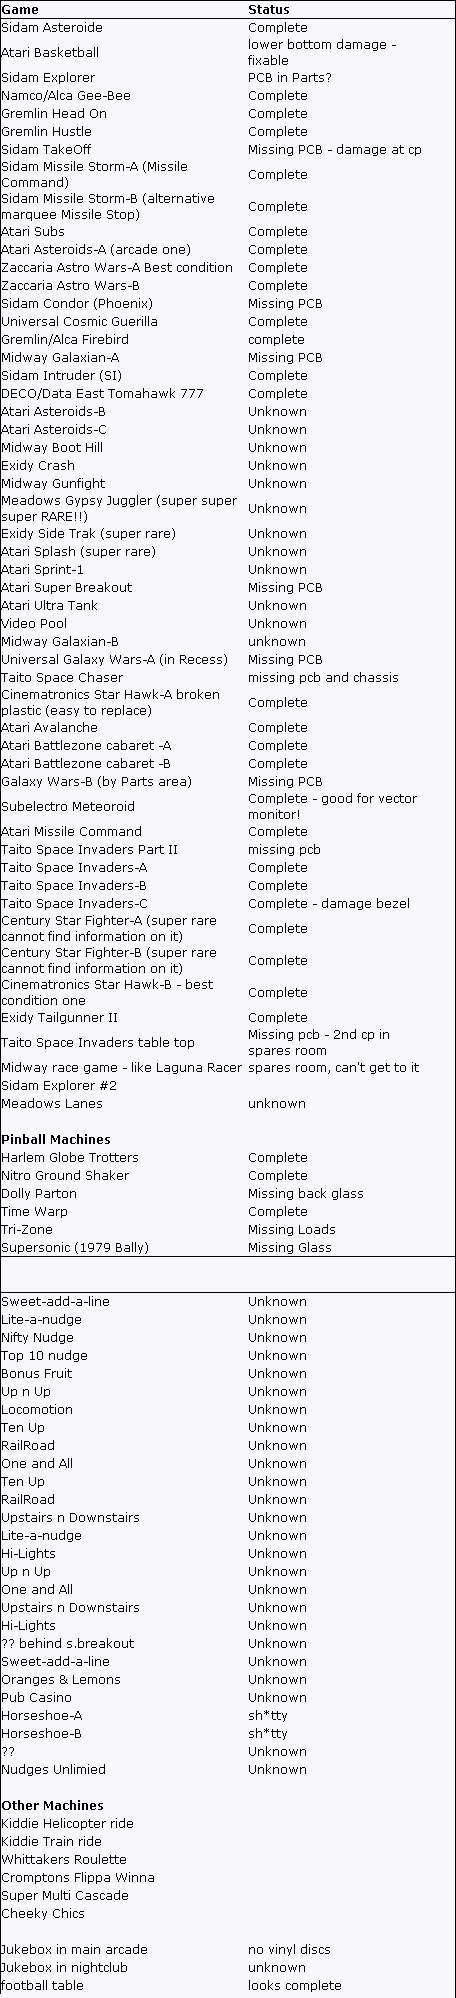
Task: Click Supersonic (1979 Bally) row
Action: (x=227, y=1247)
